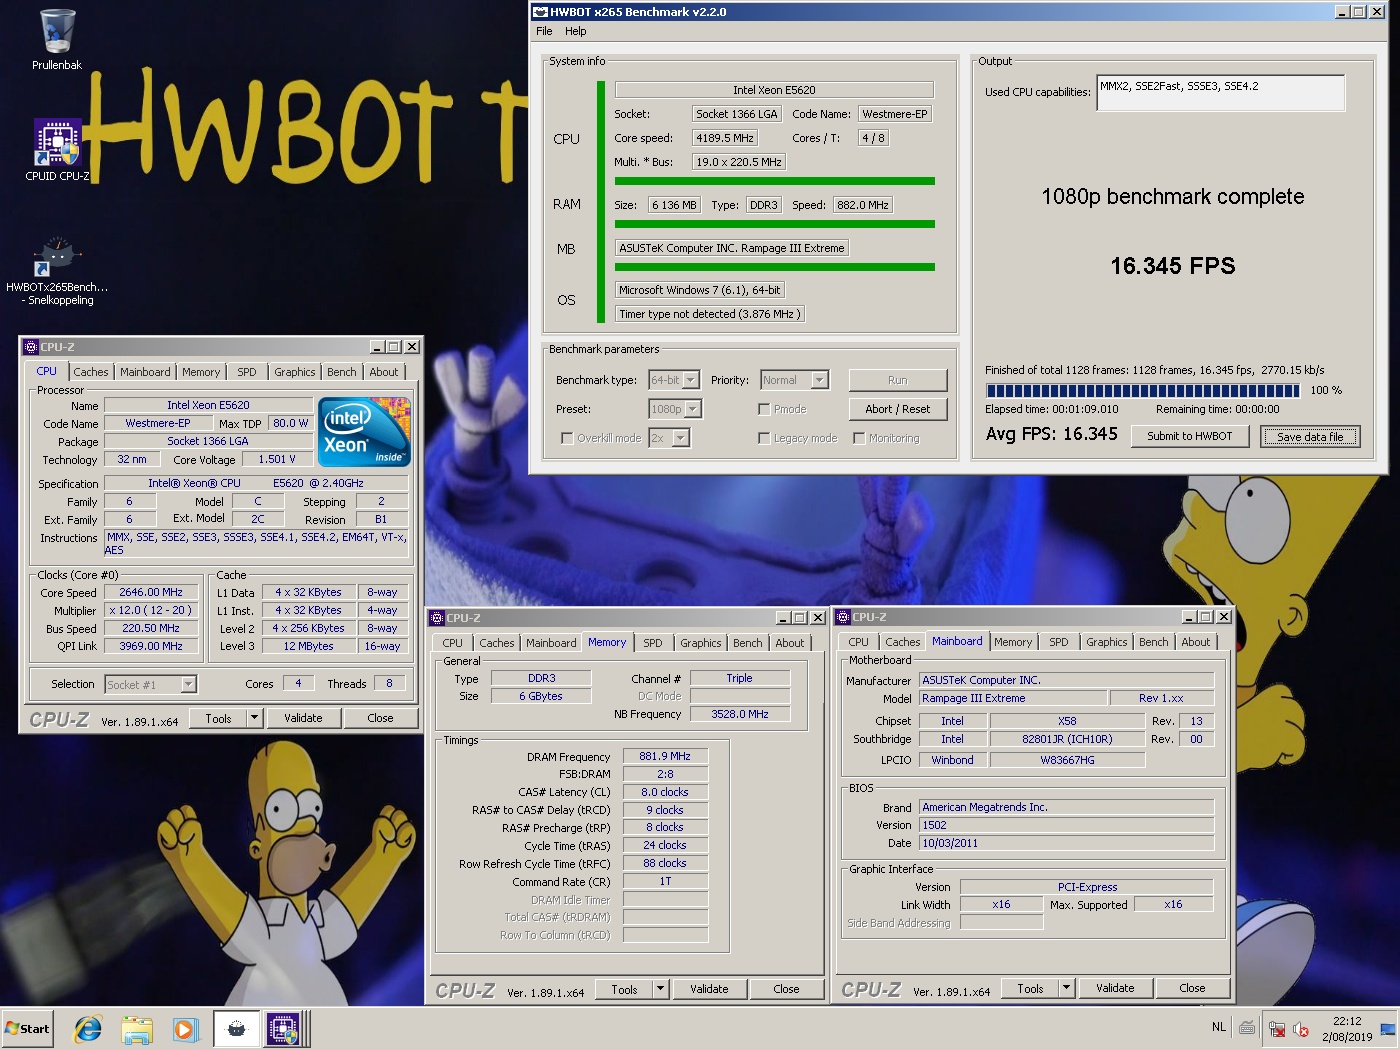Click the CPU-Z title icon in CPU window
Viewport: 1400px width, 1050px height.
pos(30,347)
